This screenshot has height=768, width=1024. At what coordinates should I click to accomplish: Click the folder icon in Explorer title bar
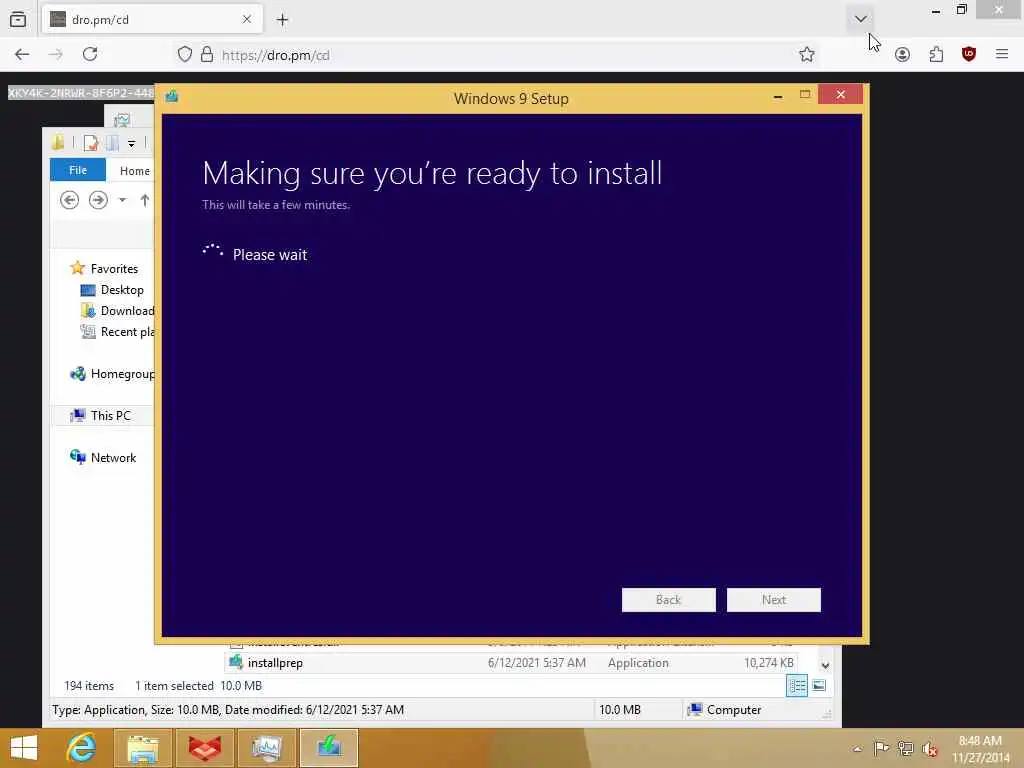pyautogui.click(x=57, y=142)
